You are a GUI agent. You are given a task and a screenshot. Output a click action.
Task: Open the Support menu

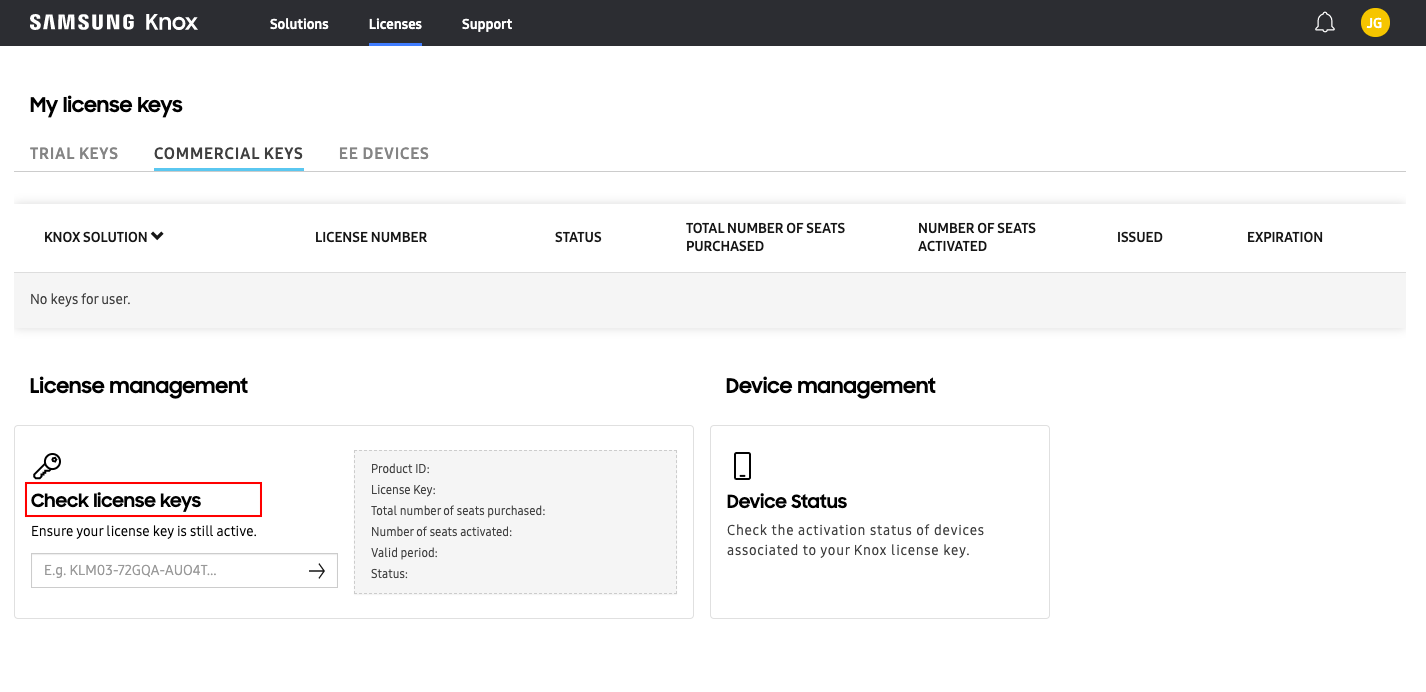[x=487, y=24]
